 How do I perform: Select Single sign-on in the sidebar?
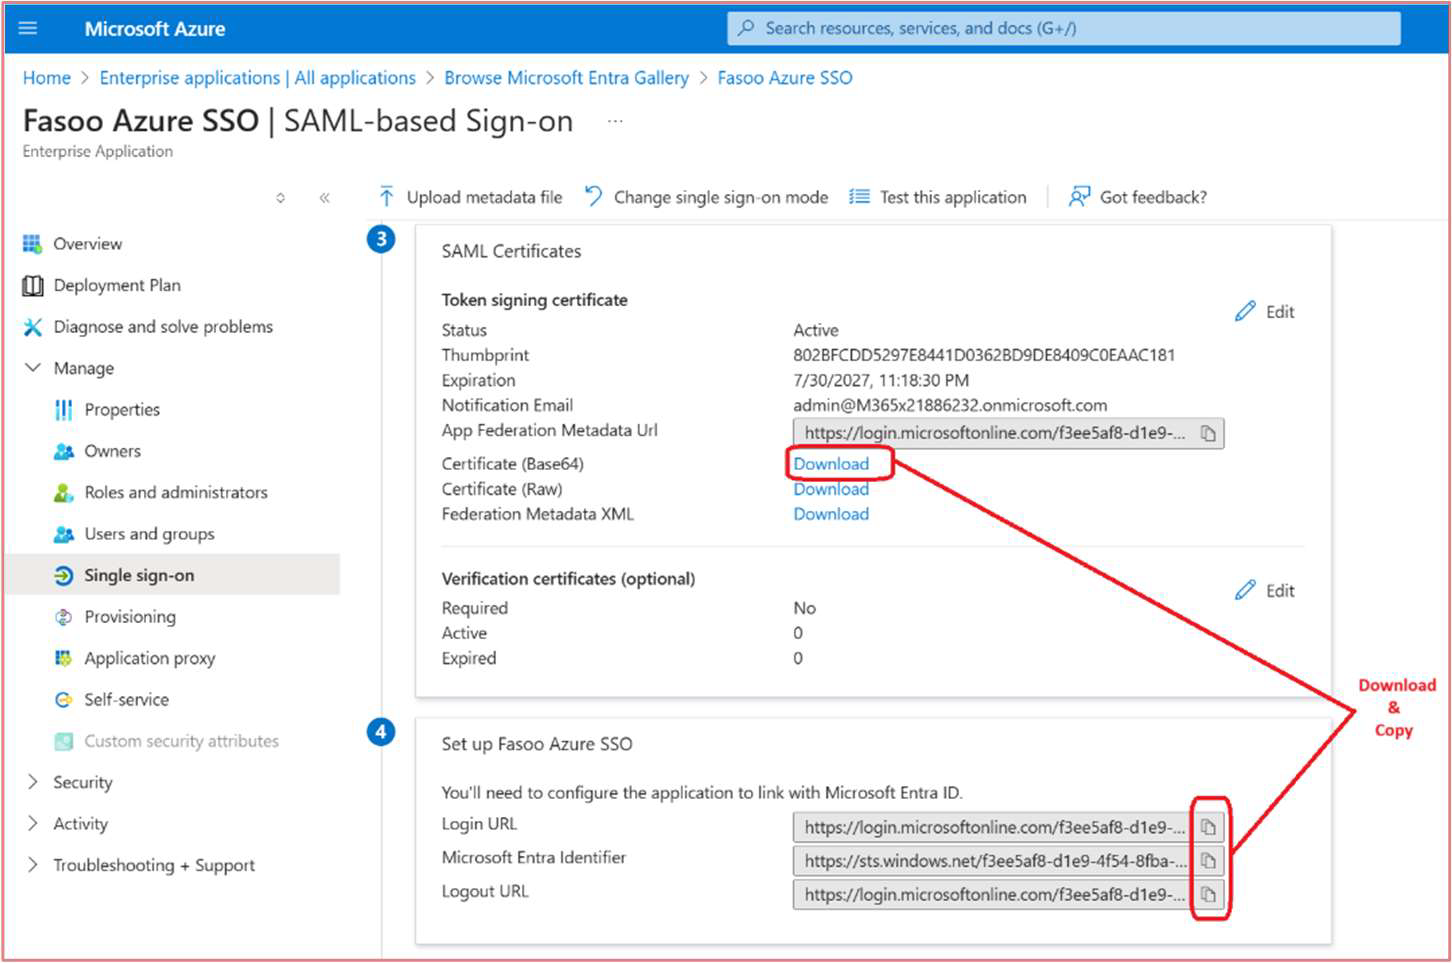click(139, 576)
